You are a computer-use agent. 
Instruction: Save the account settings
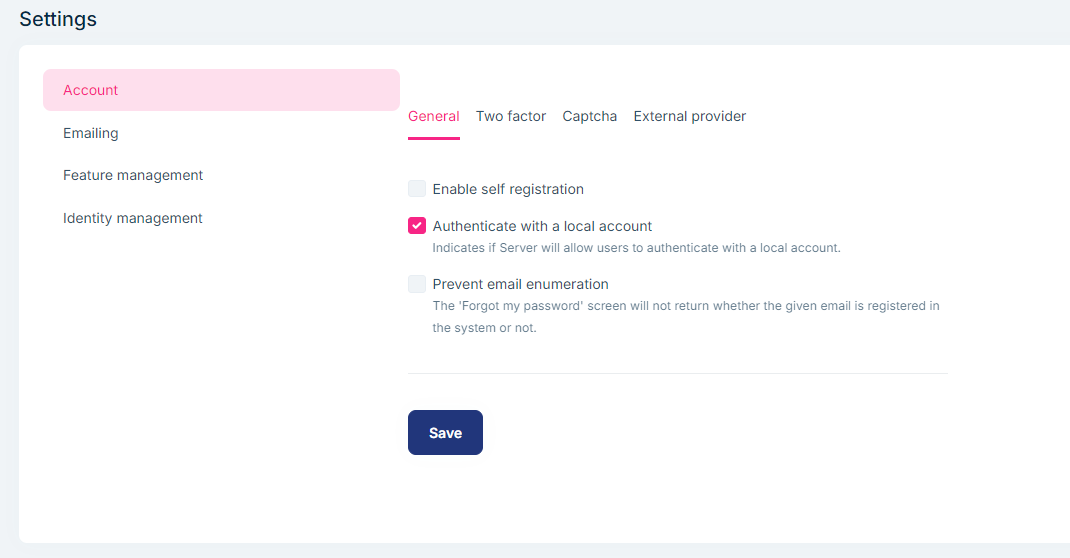pyautogui.click(x=445, y=432)
